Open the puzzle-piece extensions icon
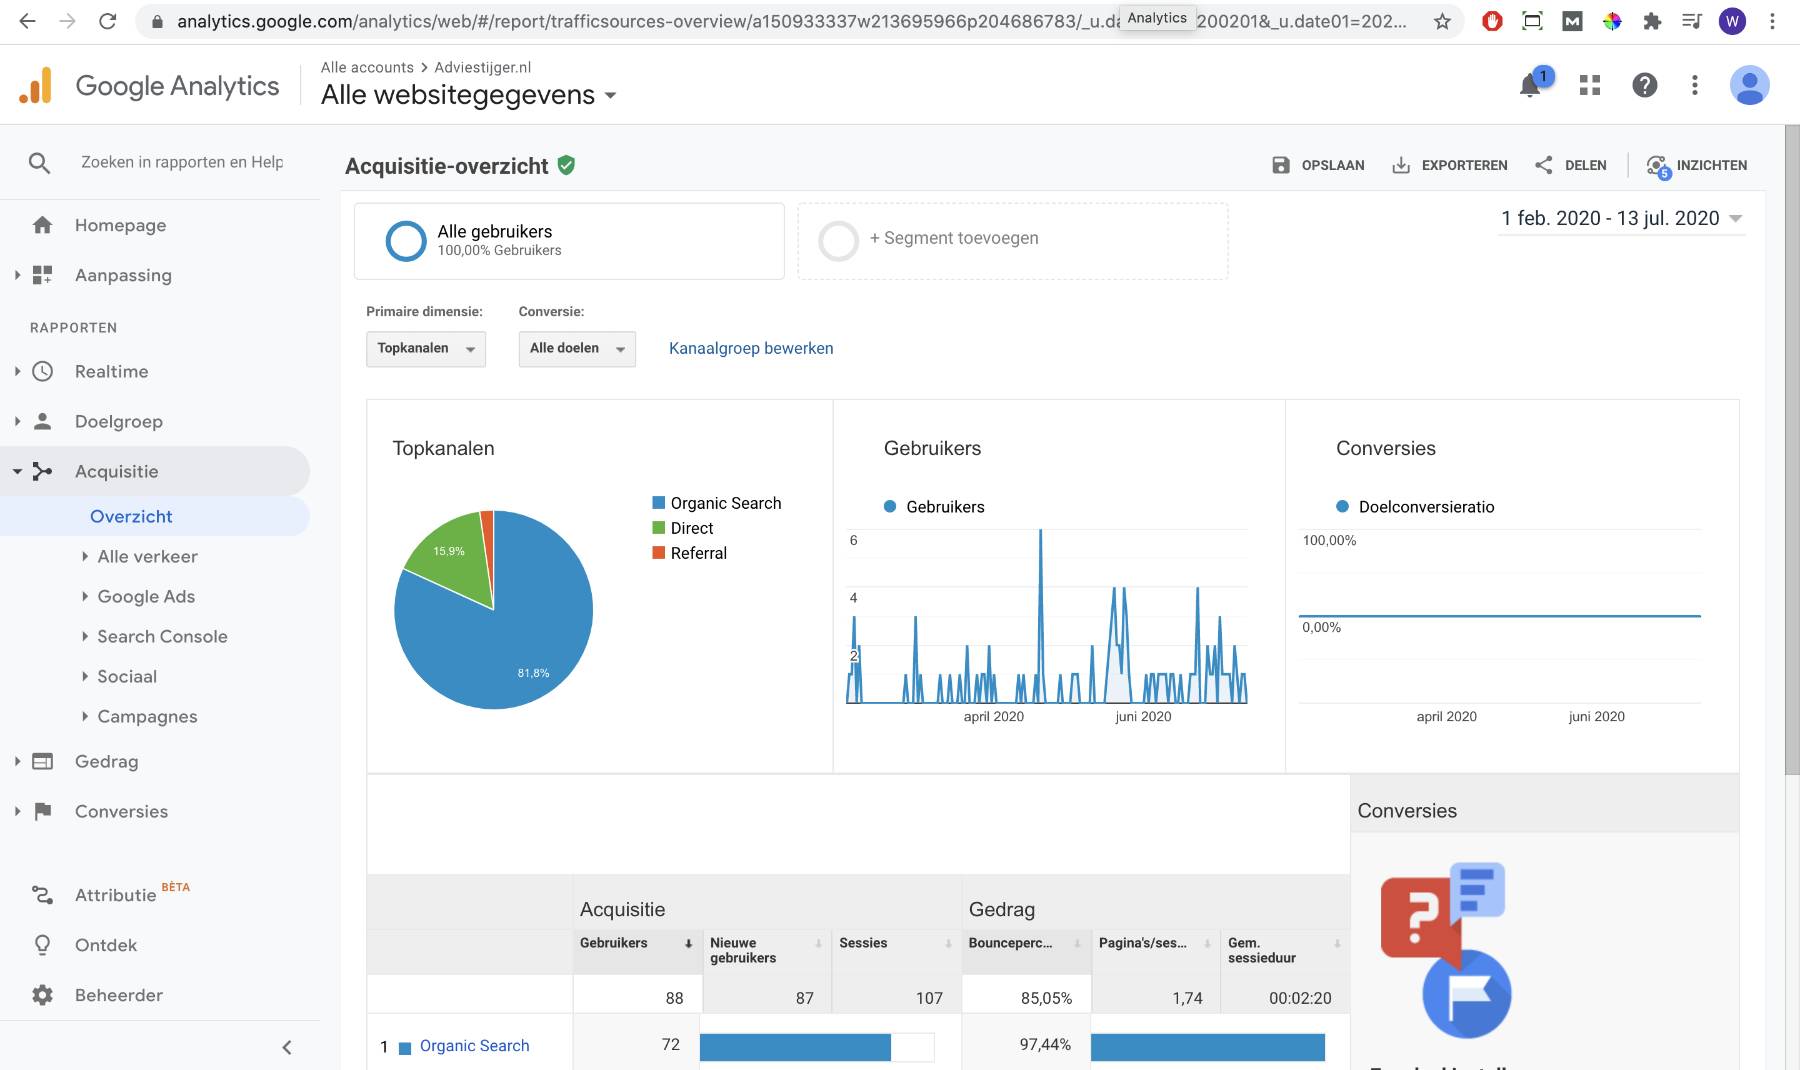1800x1070 pixels. [x=1652, y=21]
